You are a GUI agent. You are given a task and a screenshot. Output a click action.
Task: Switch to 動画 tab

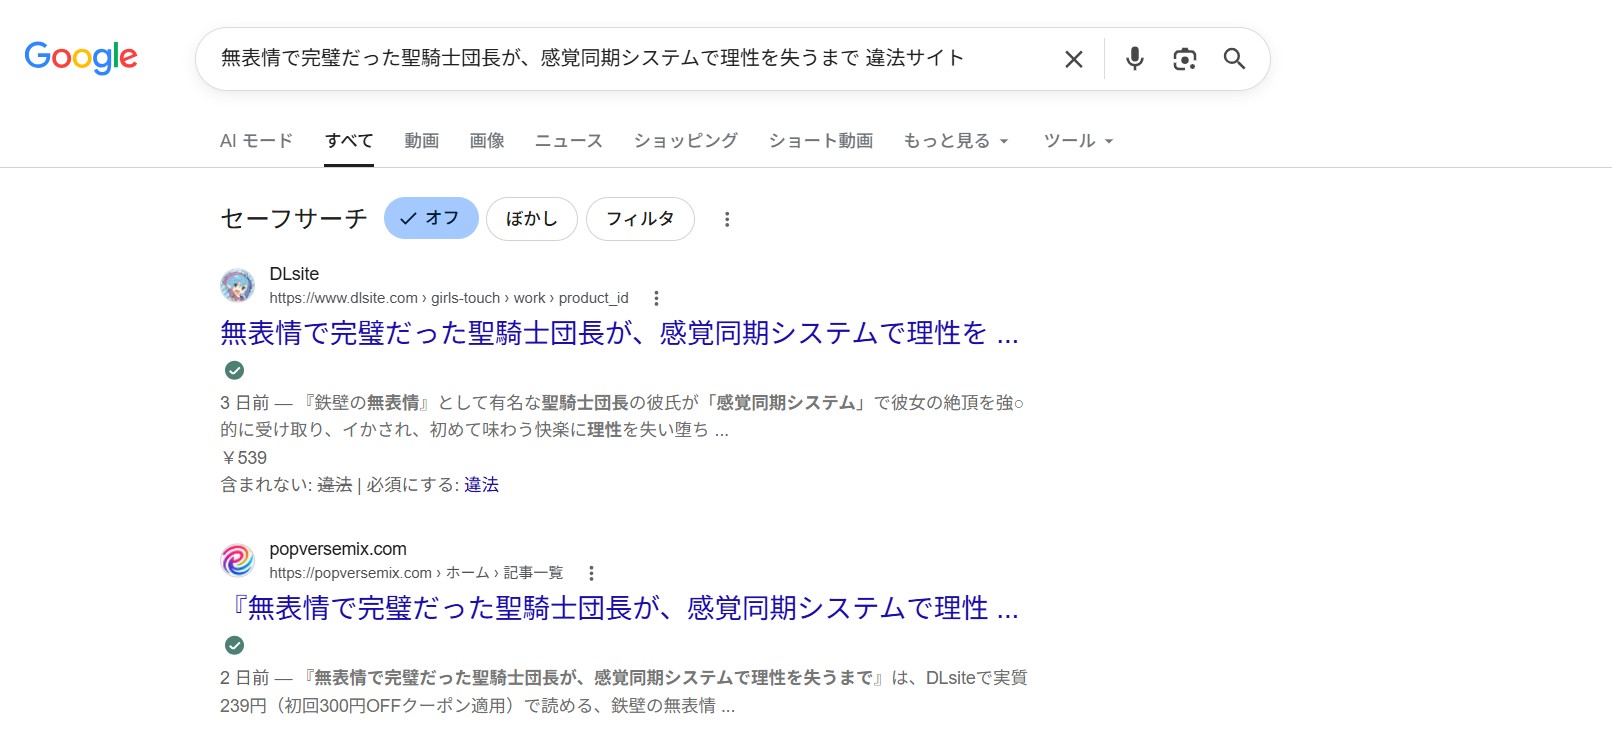(x=421, y=141)
